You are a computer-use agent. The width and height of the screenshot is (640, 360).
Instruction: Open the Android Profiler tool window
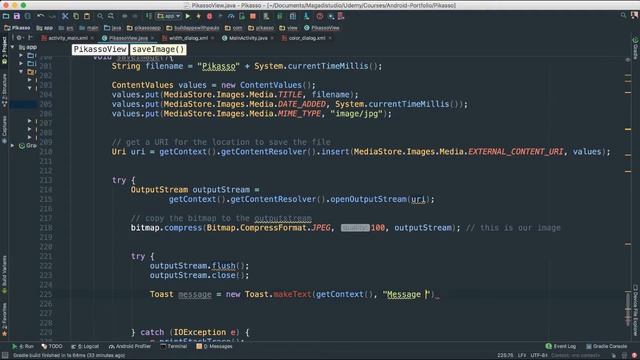(x=130, y=346)
